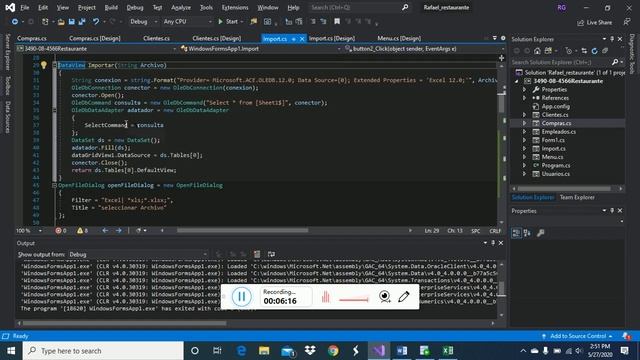640x360 pixels.
Task: Click the Properties wrench icon
Action: pos(540,233)
